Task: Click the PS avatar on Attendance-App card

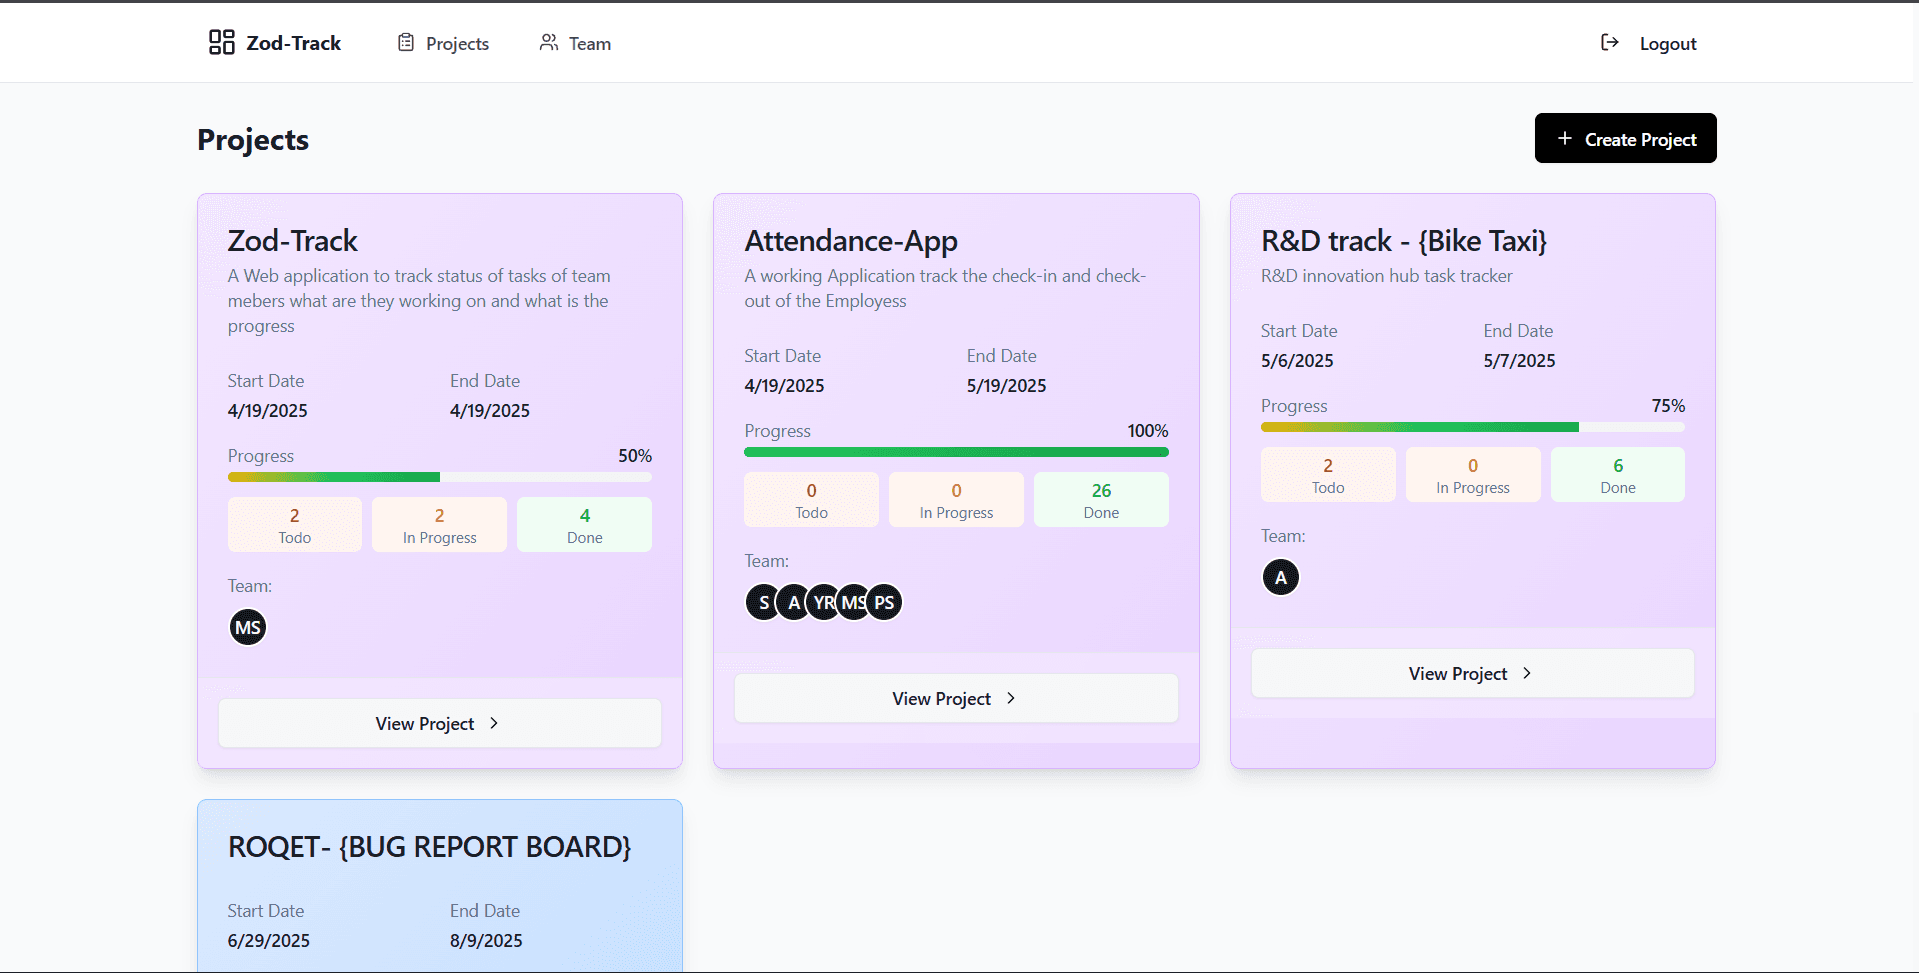Action: click(x=884, y=603)
